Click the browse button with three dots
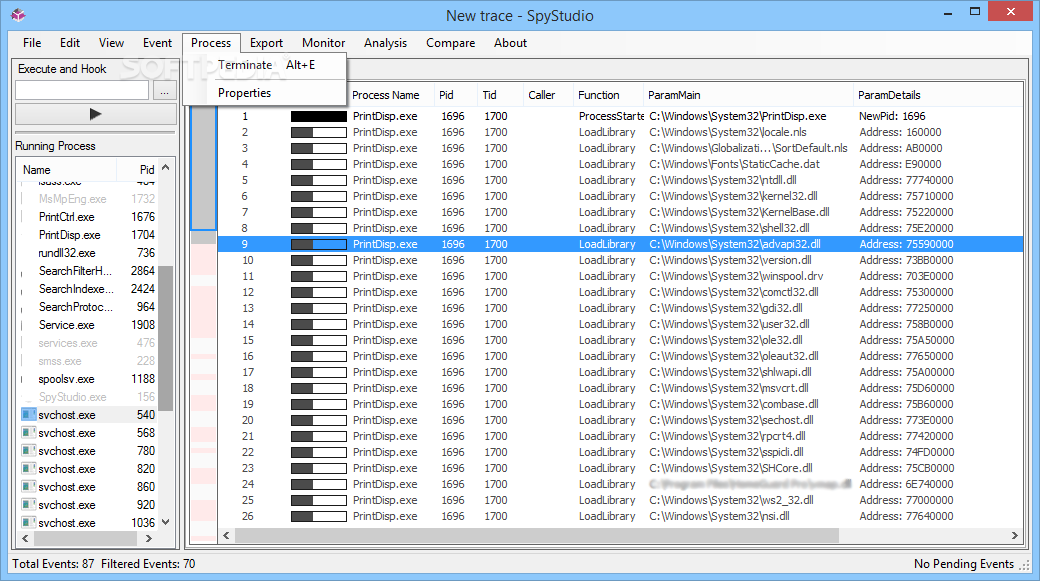1040x581 pixels. coord(164,90)
